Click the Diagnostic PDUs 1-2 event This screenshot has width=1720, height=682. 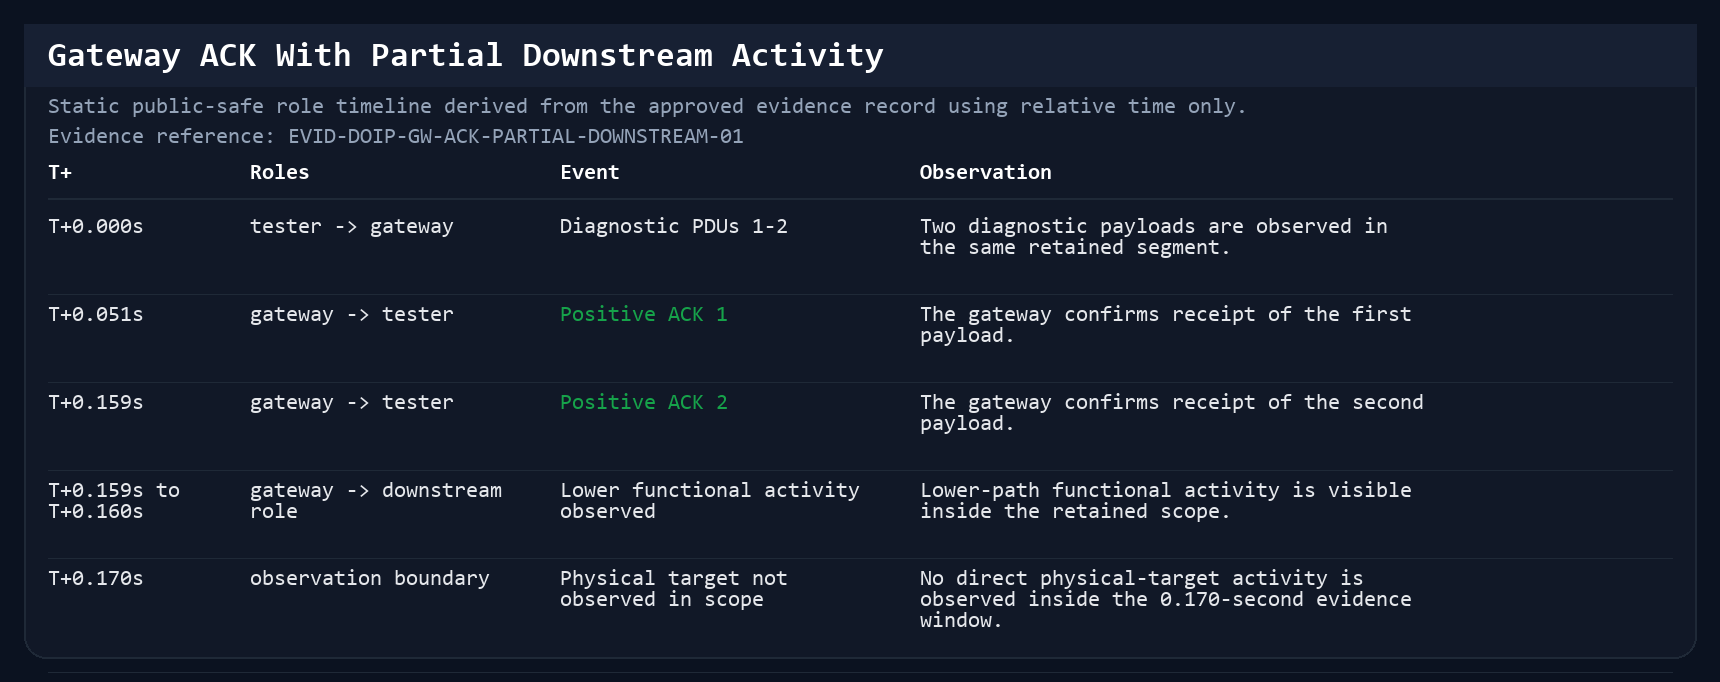point(674,226)
